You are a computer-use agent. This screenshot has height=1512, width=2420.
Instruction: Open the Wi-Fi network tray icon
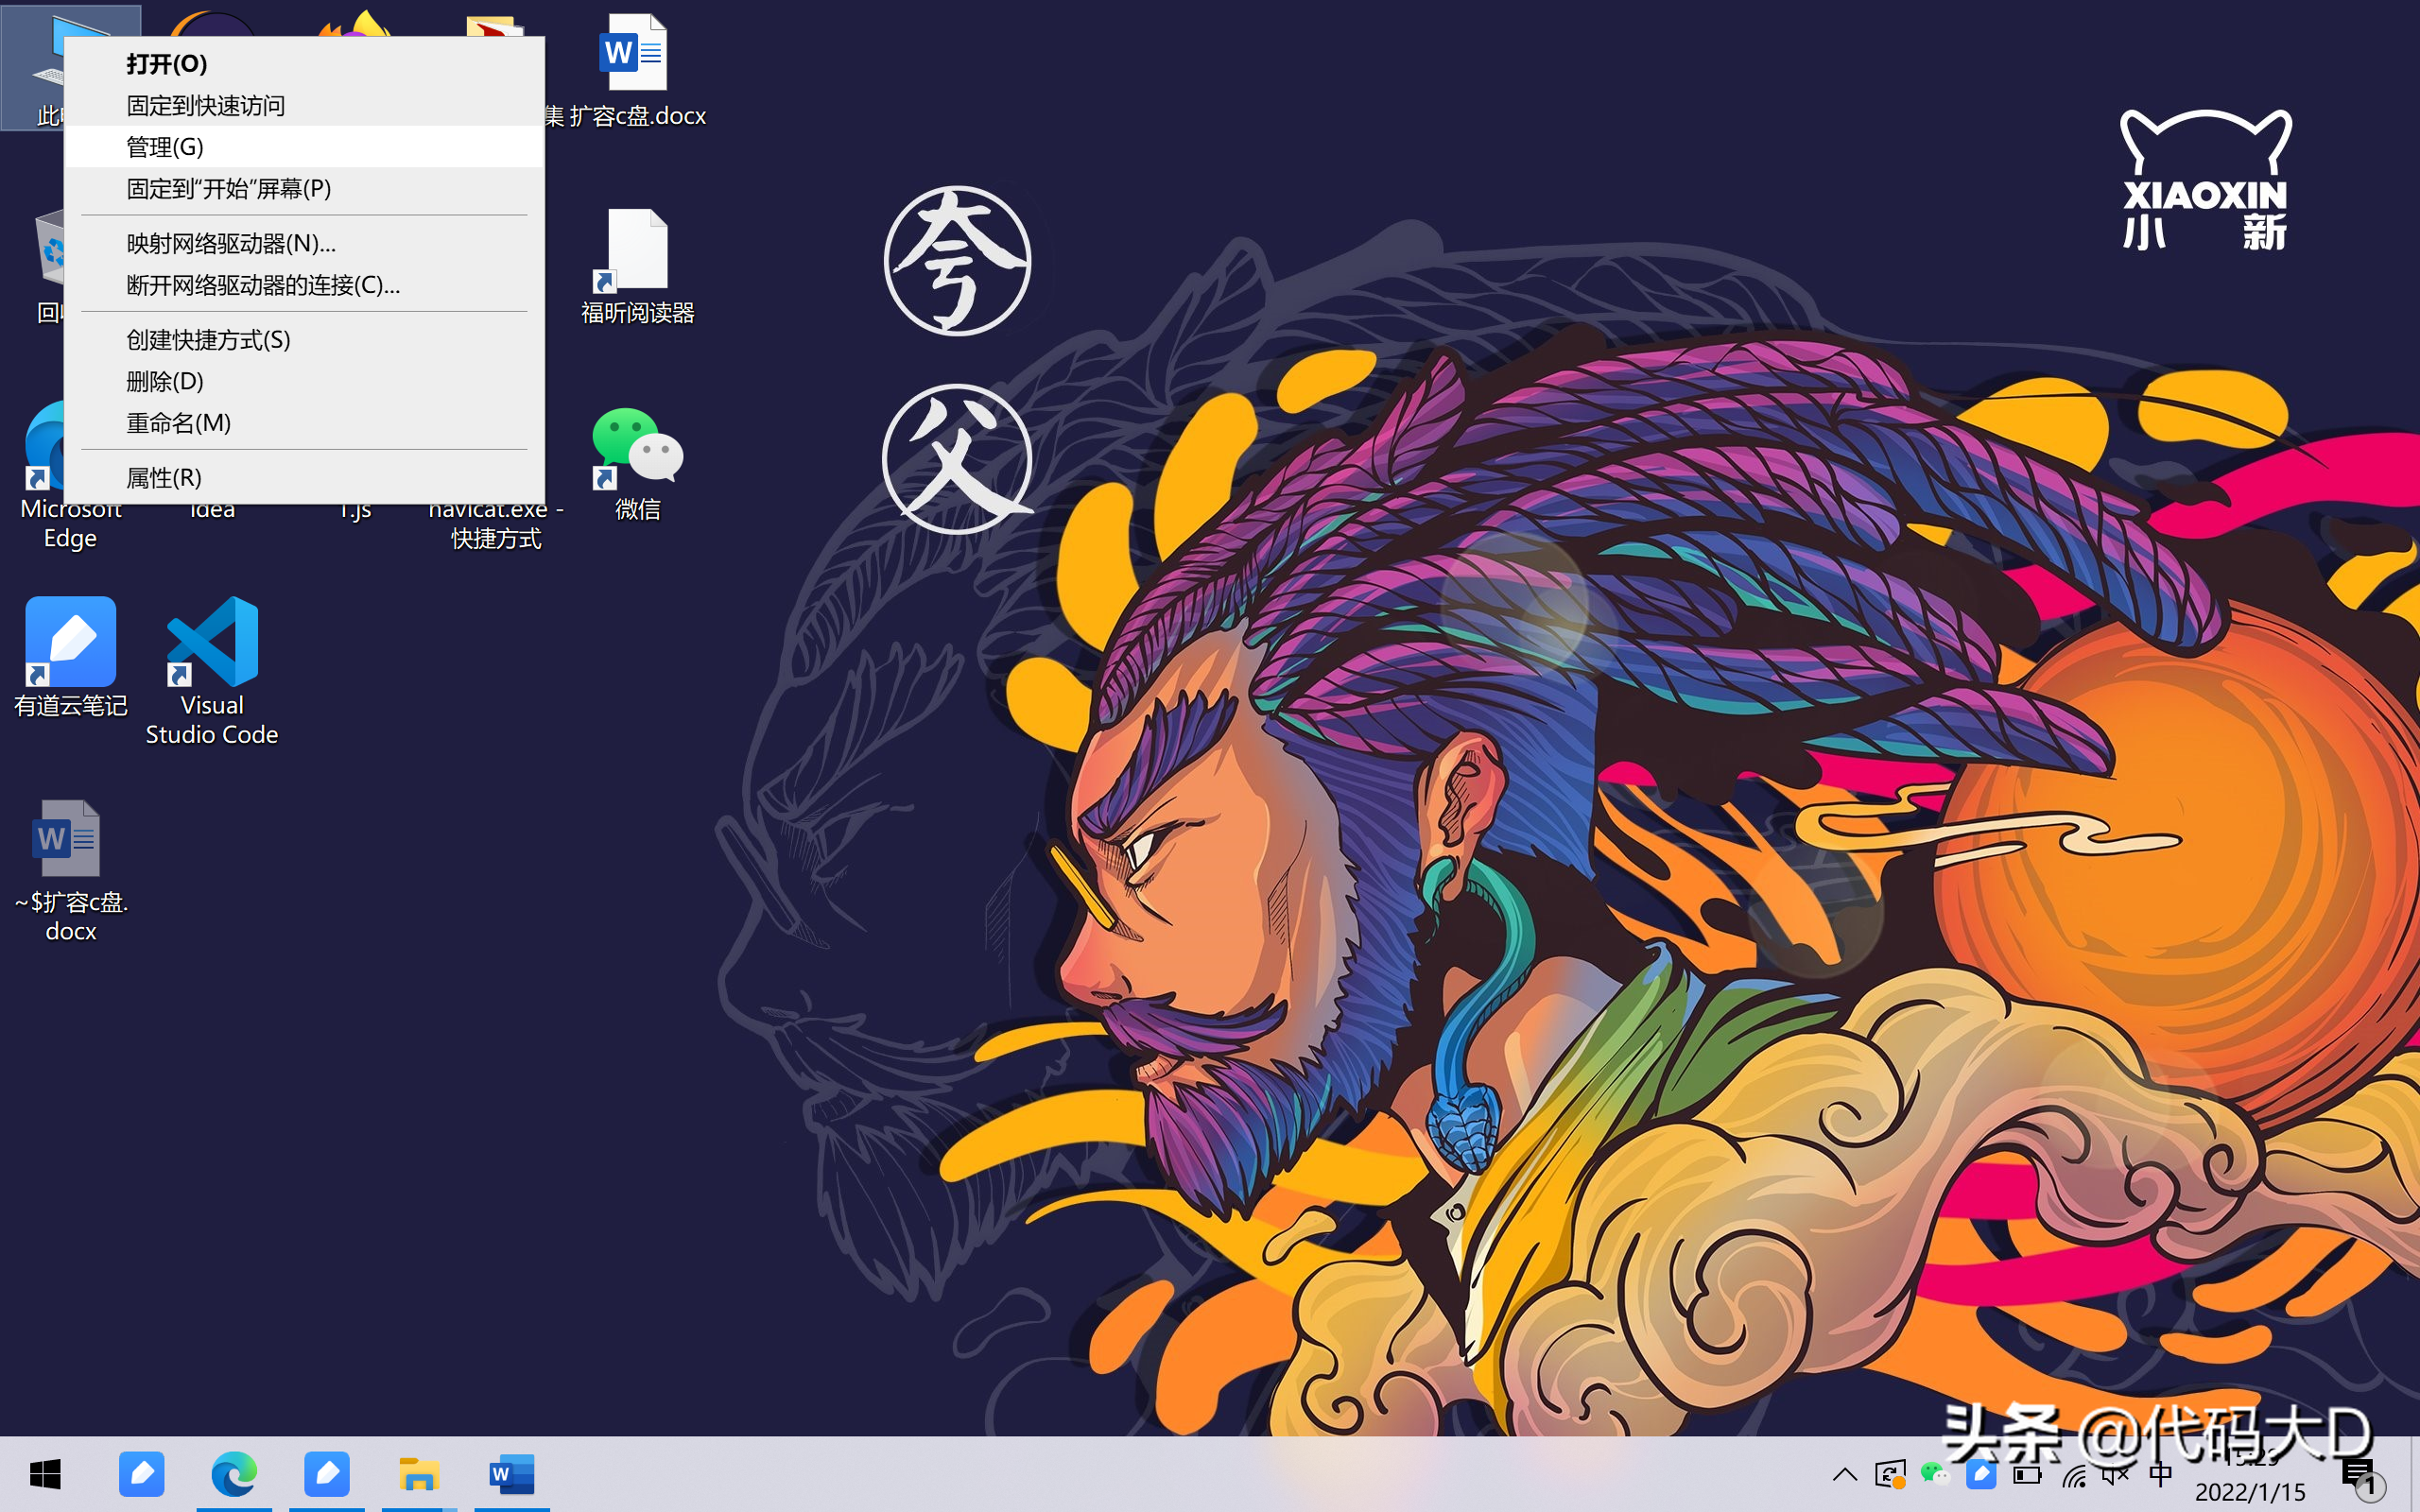coord(2074,1475)
